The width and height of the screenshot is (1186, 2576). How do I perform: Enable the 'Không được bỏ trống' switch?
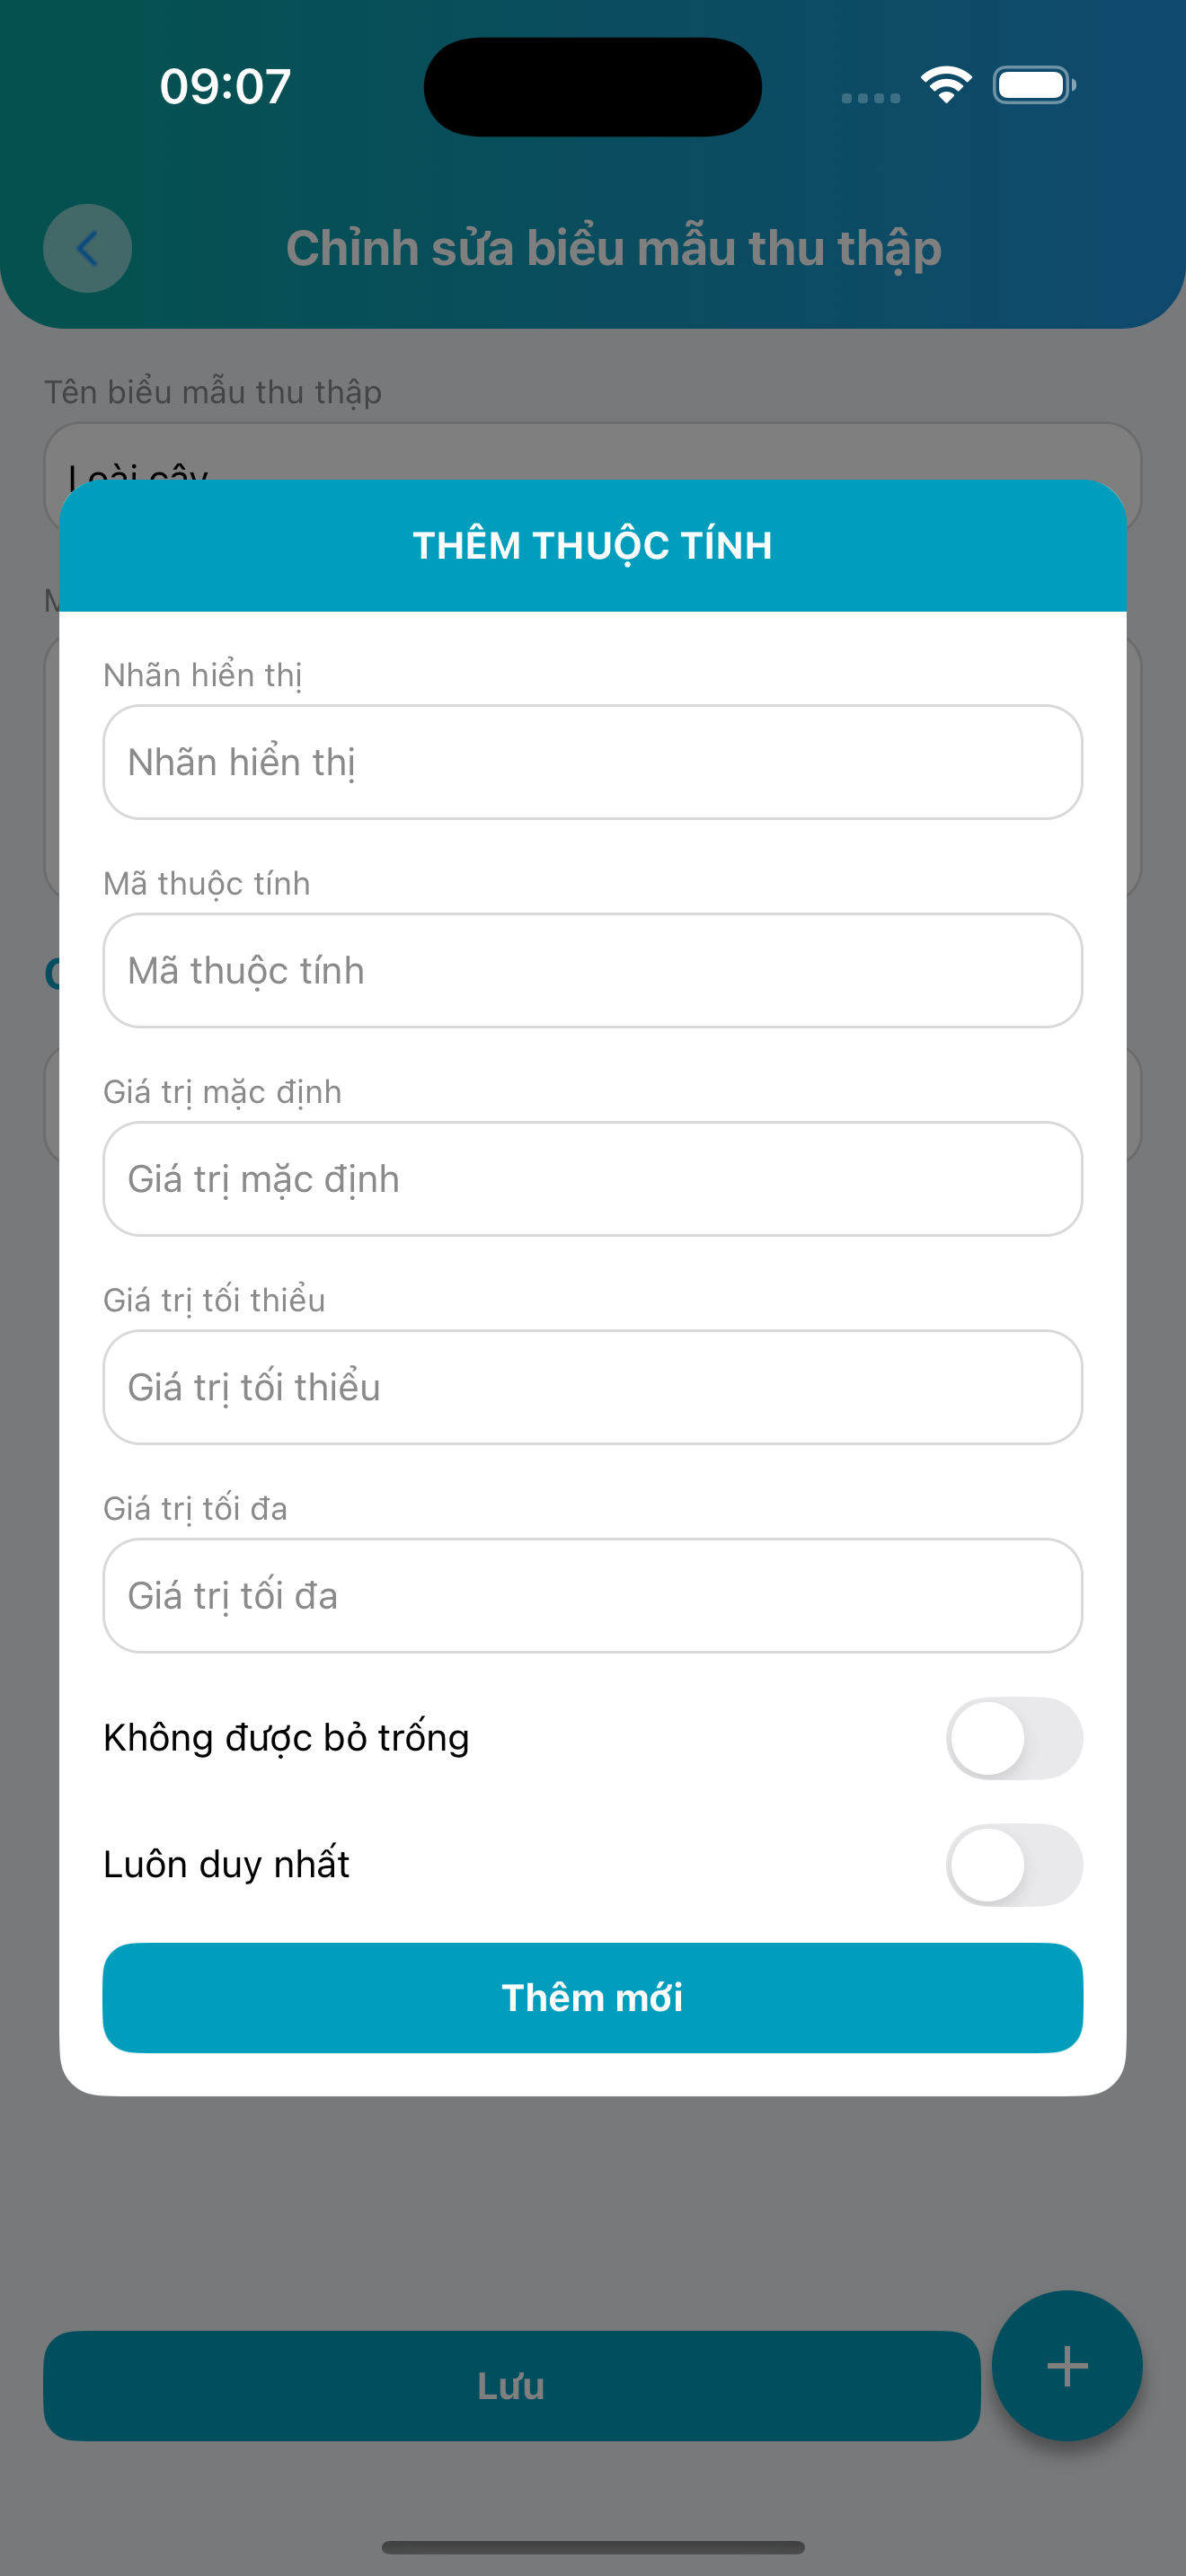pyautogui.click(x=1013, y=1738)
